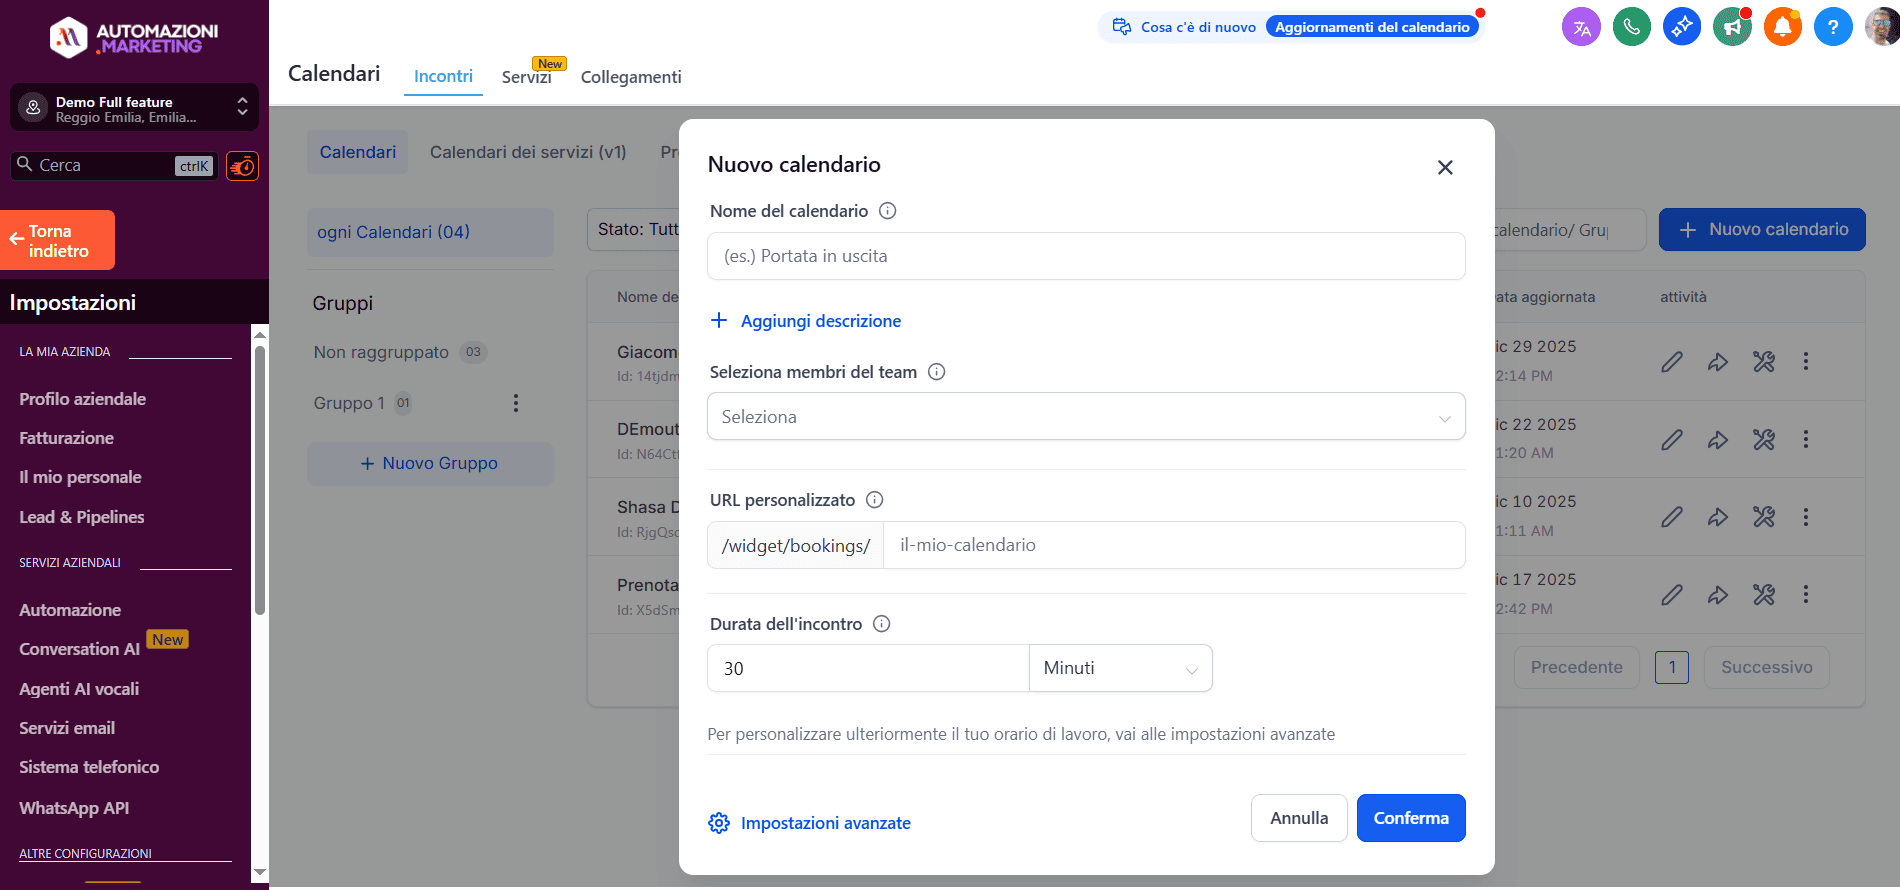The image size is (1900, 890).
Task: Open the Demo Full feature account switcher
Action: pos(134,108)
